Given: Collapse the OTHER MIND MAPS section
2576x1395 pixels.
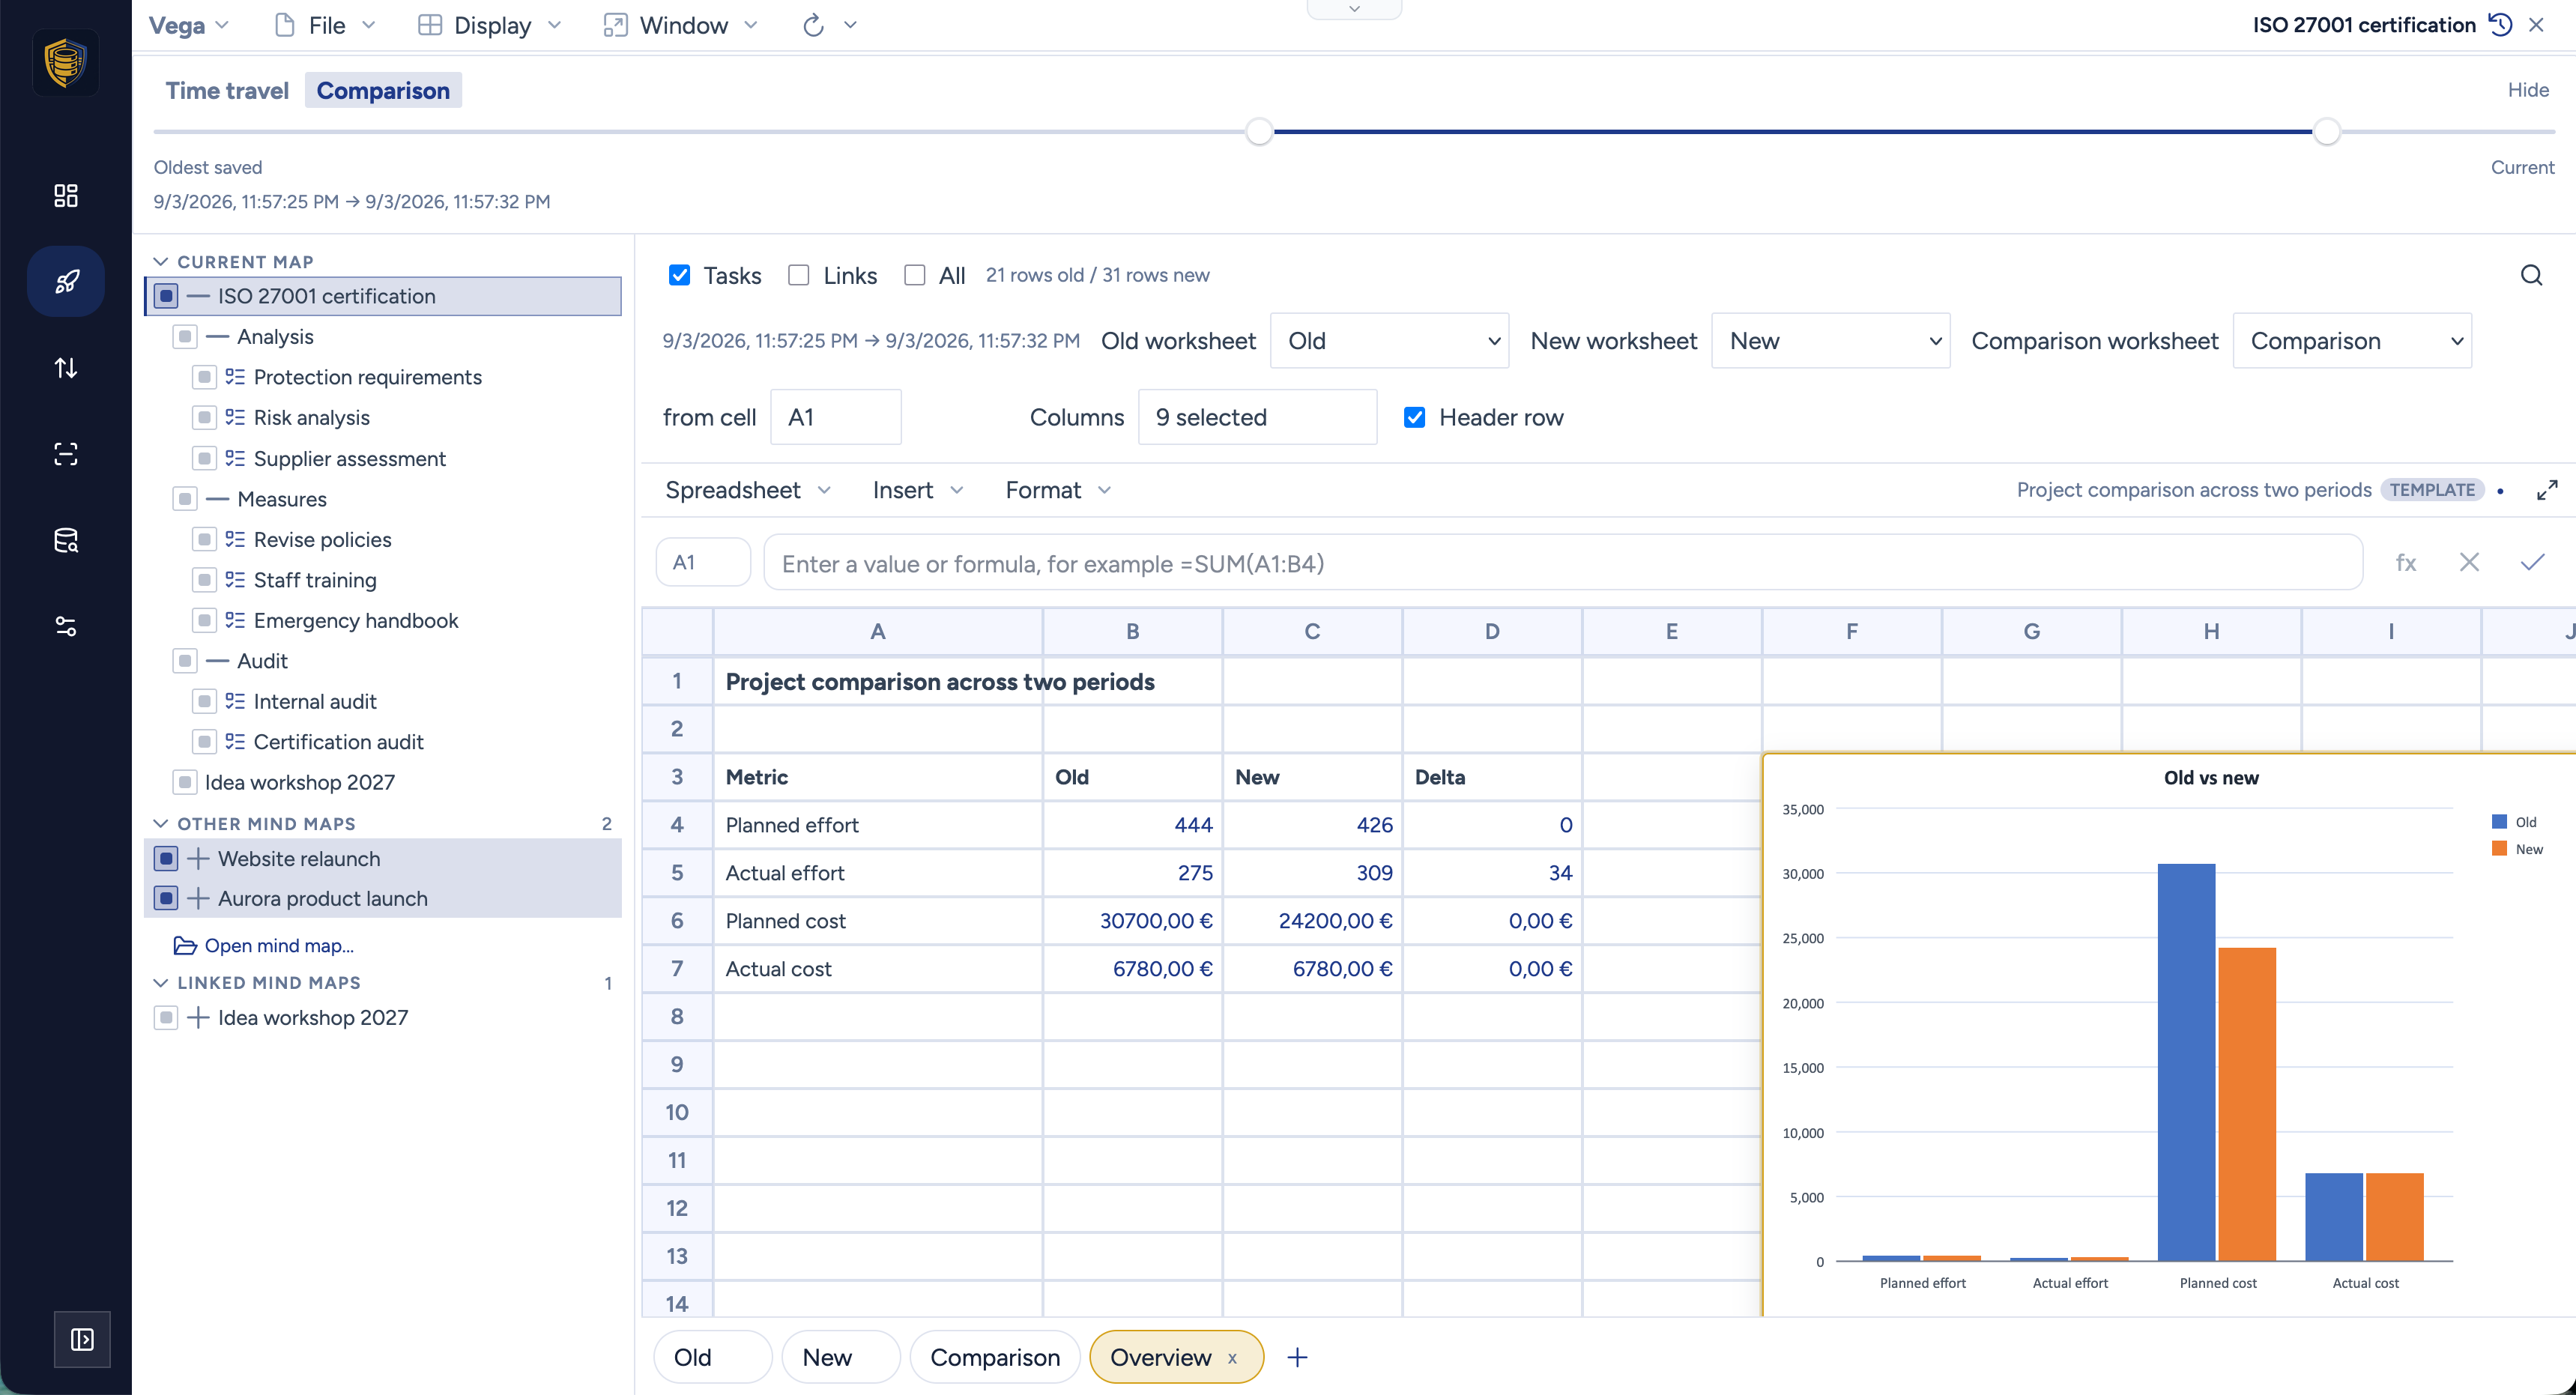Looking at the screenshot, I should point(160,823).
